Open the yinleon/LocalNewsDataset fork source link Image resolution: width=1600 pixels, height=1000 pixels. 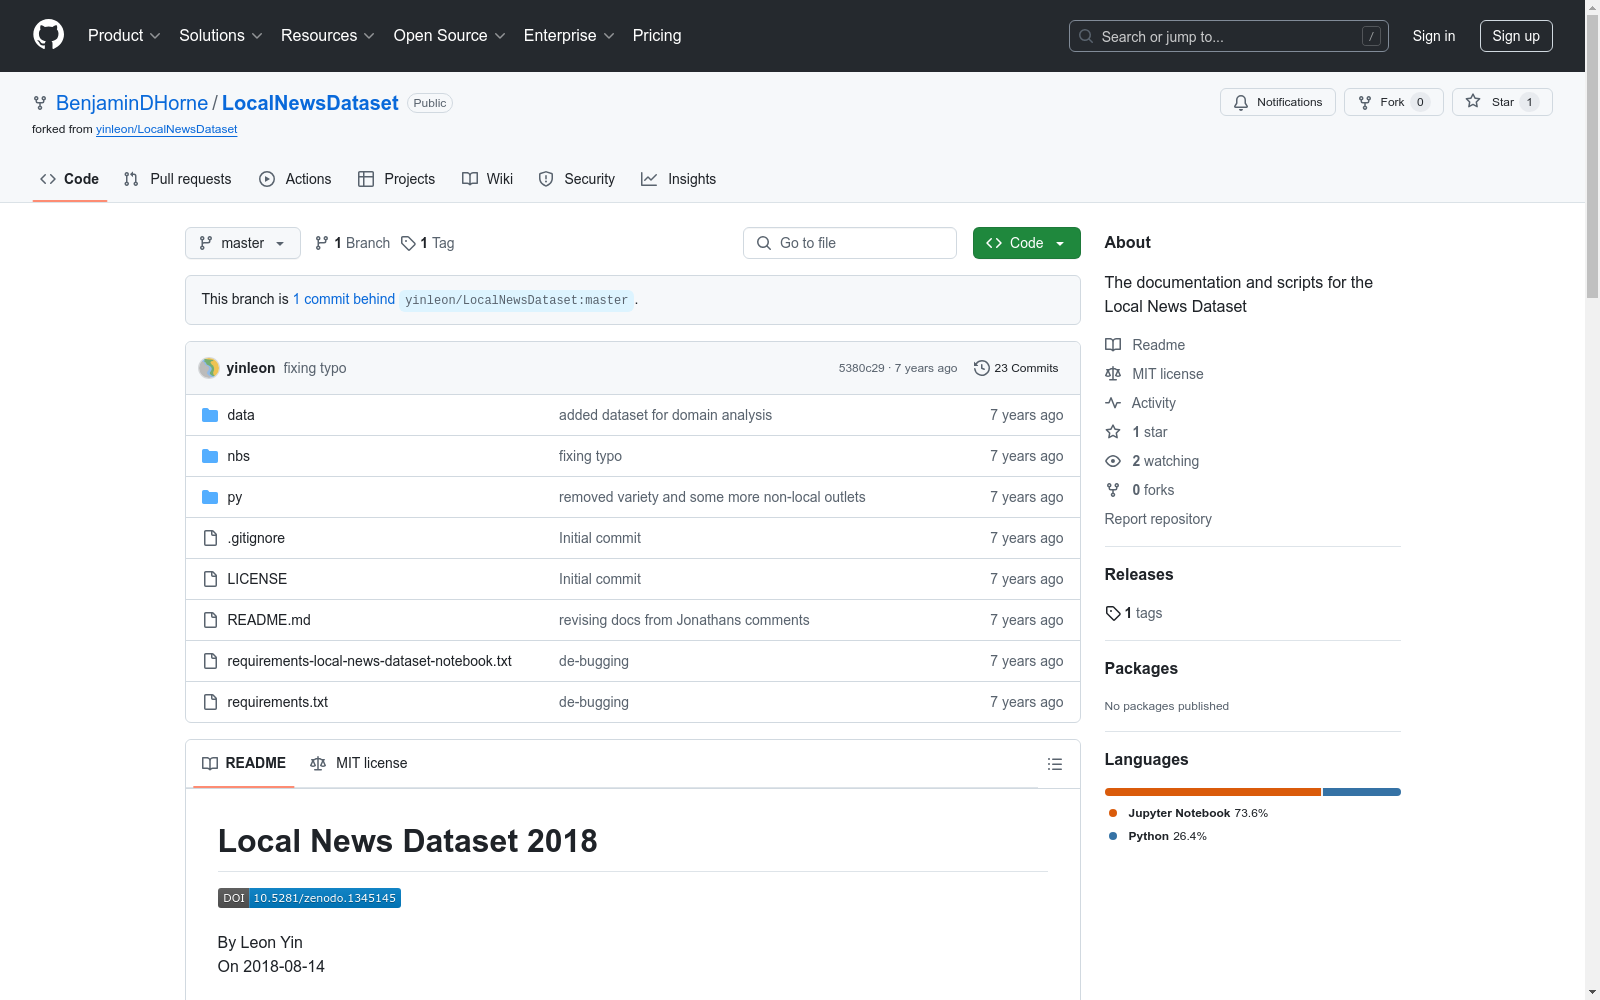pyautogui.click(x=167, y=129)
